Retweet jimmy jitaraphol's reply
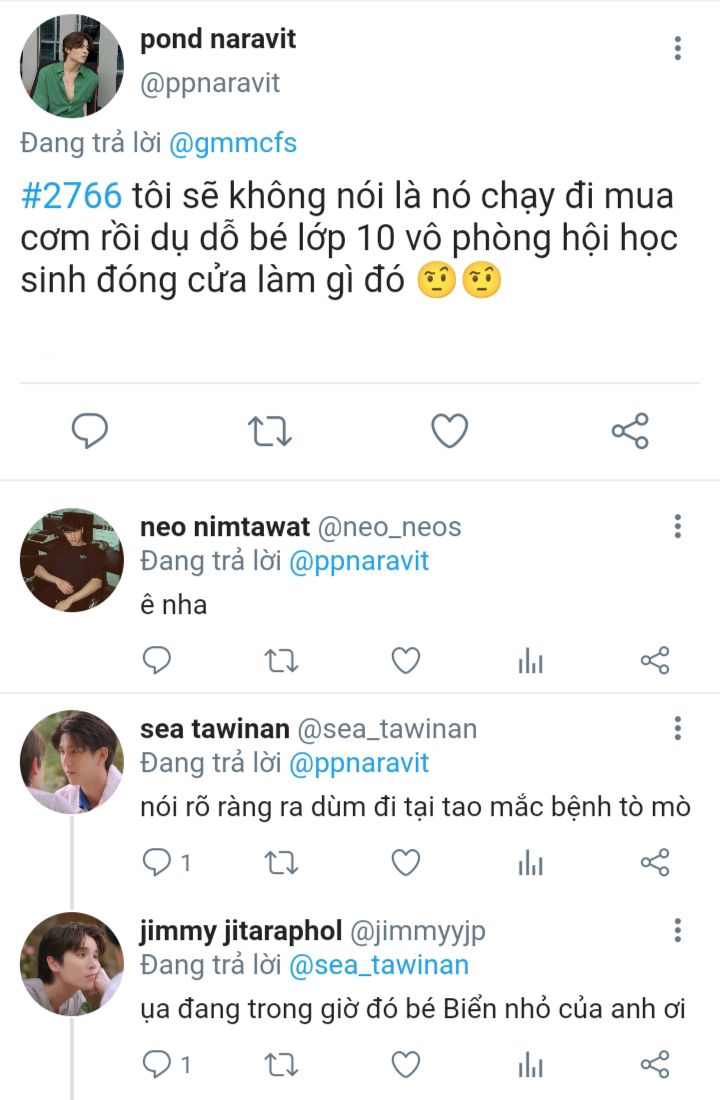Screen dimensions: 720x1100 pos(281,1065)
